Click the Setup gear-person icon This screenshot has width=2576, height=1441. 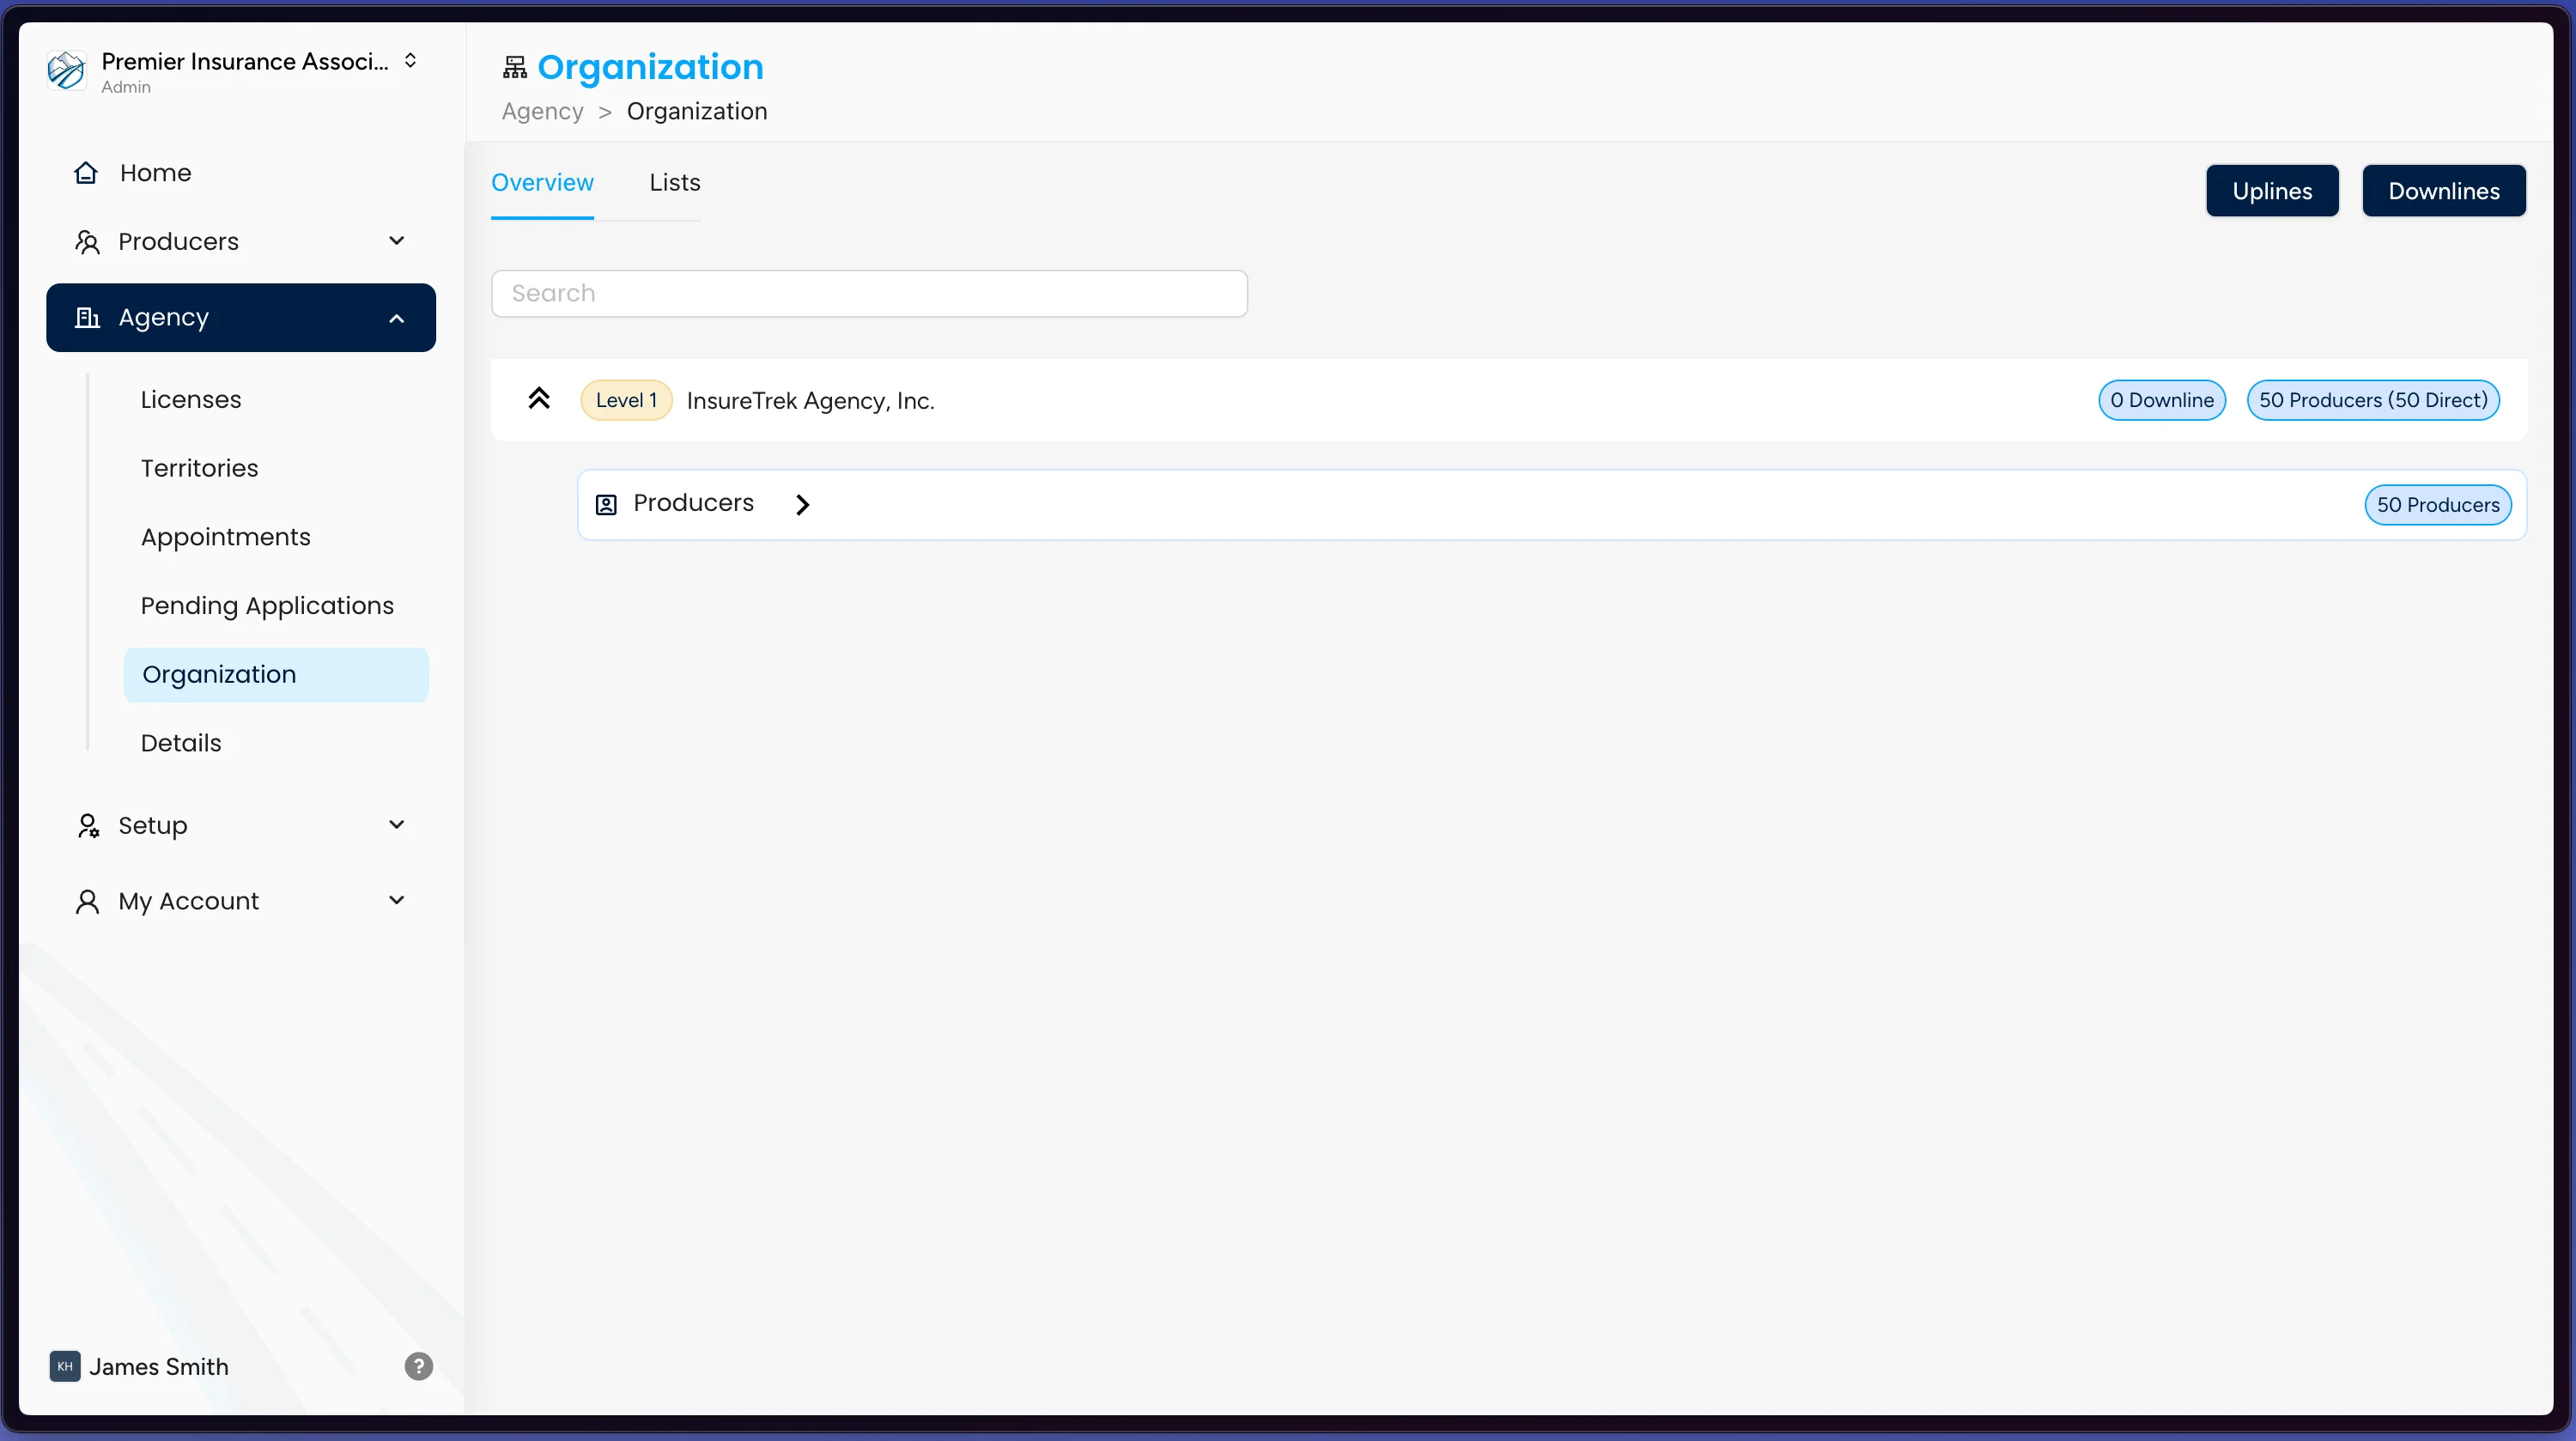coord(87,825)
